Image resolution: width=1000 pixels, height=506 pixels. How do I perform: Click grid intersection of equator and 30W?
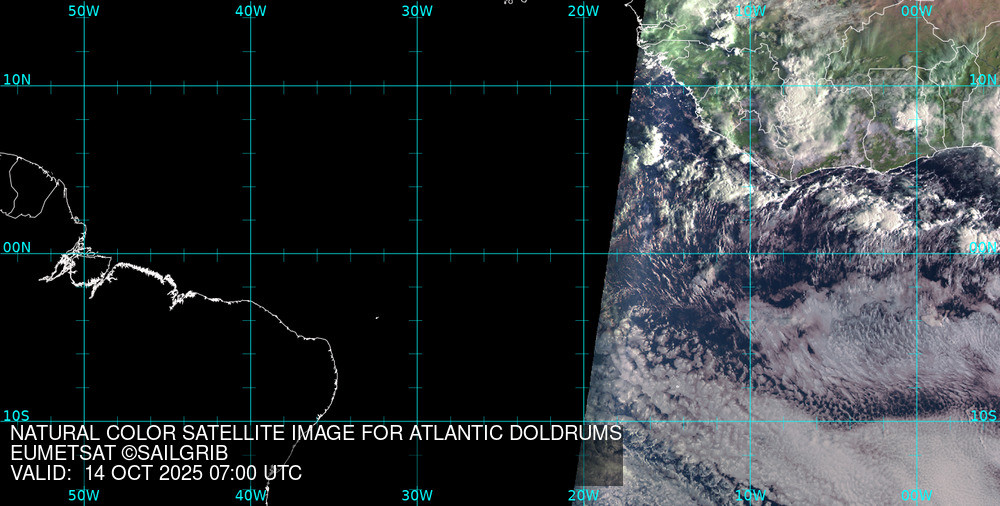pyautogui.click(x=417, y=253)
